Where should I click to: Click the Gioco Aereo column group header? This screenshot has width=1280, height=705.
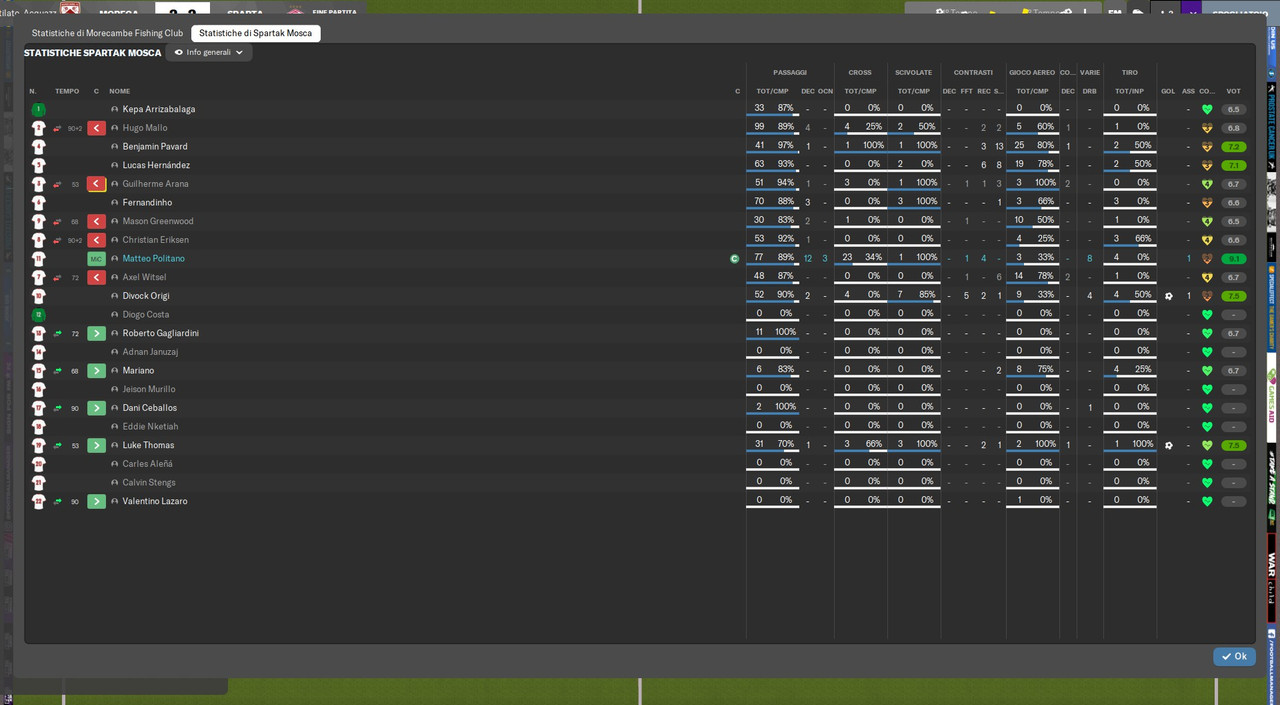1033,72
